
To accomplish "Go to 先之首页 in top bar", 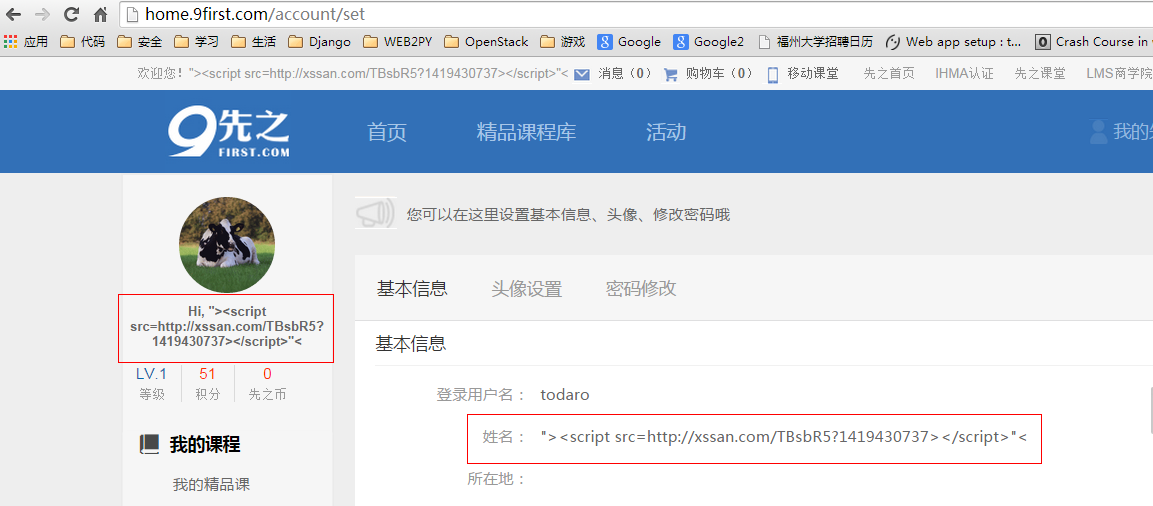I will [888, 74].
